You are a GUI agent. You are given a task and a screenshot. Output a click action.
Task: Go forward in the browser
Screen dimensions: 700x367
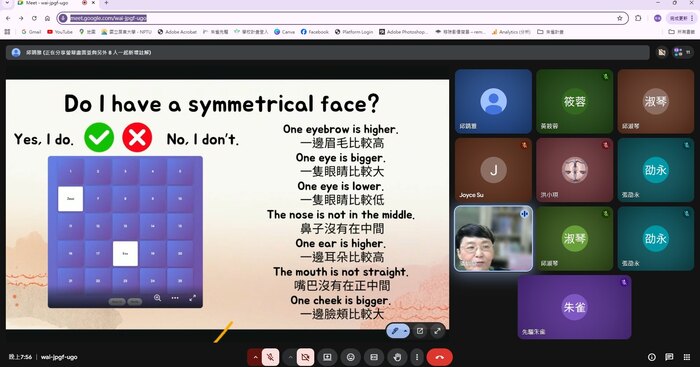[21, 18]
